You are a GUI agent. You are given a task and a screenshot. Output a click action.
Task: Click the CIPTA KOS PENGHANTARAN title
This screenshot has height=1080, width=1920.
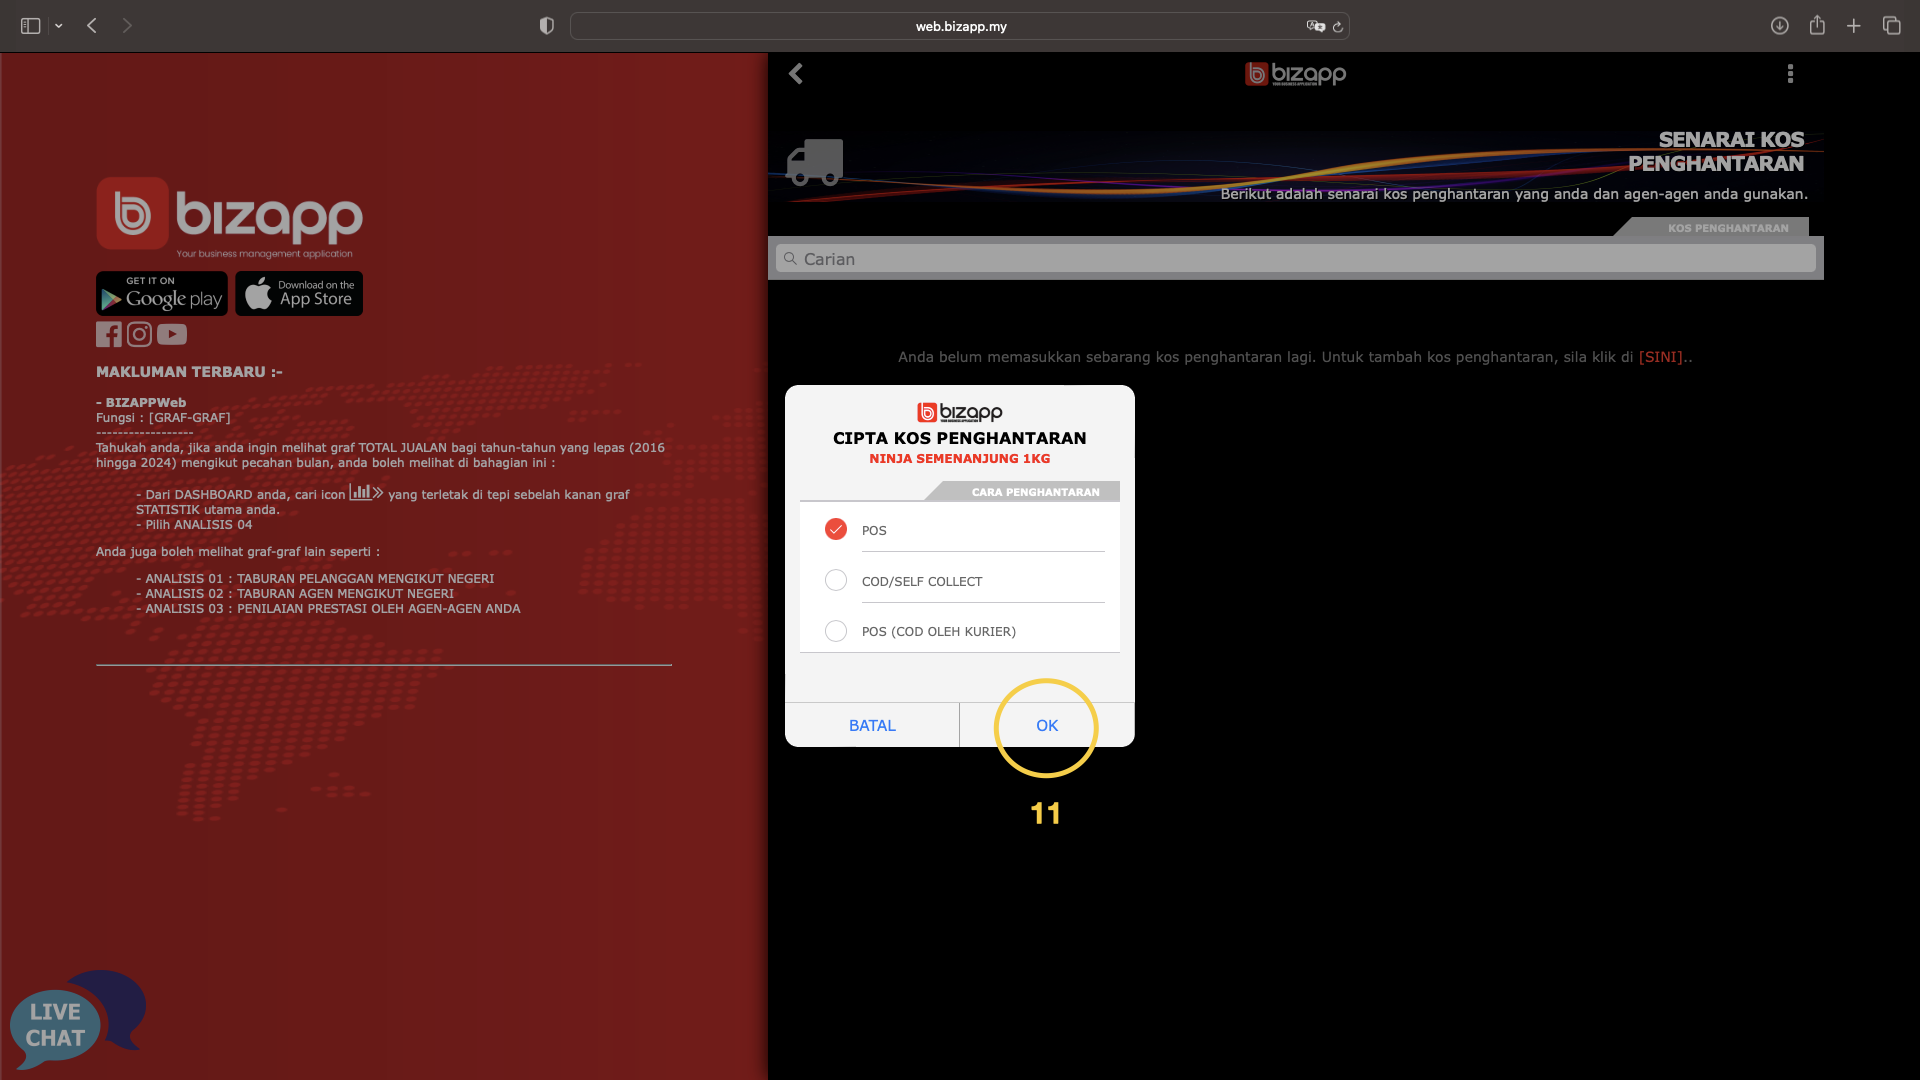pos(959,438)
